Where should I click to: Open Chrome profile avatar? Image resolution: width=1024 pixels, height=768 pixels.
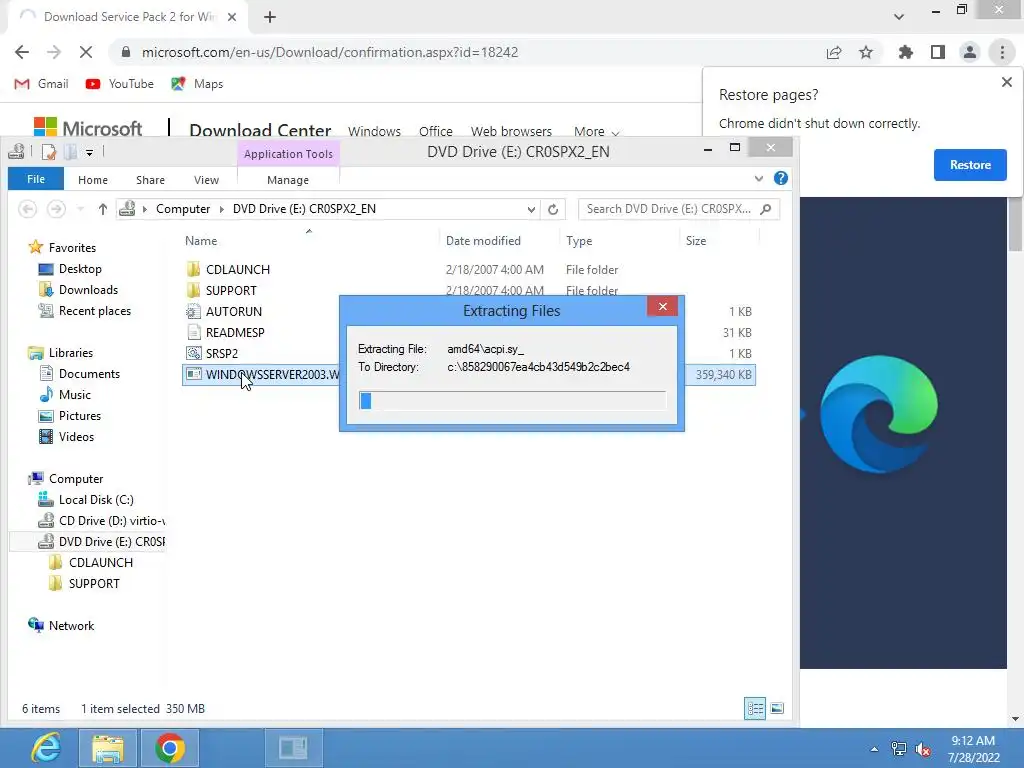pos(970,52)
